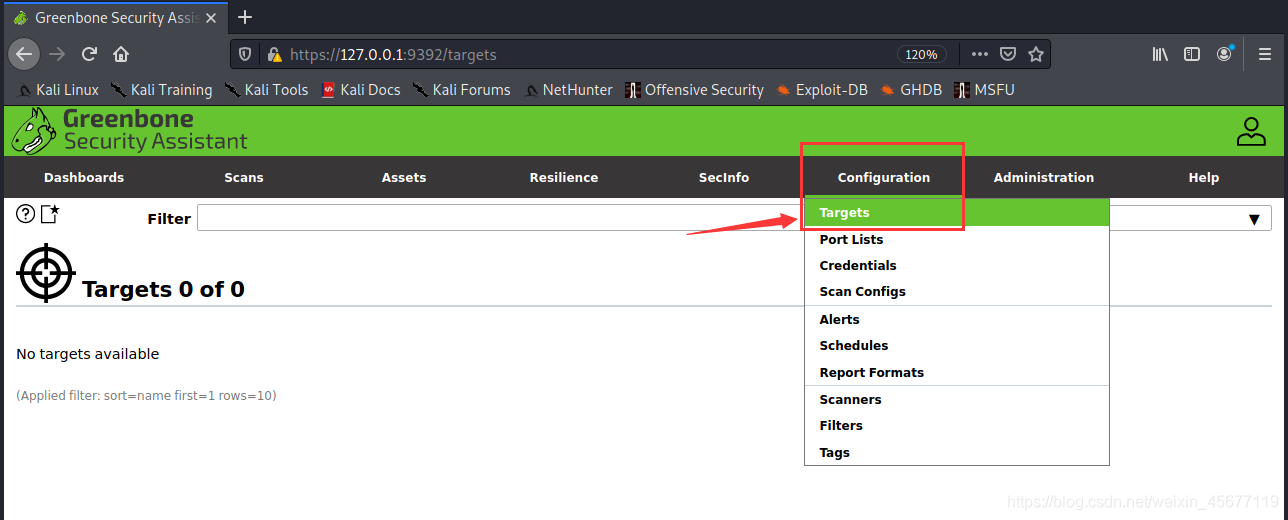The height and width of the screenshot is (520, 1288).
Task: Click the tracking protection shield icon
Action: point(247,54)
